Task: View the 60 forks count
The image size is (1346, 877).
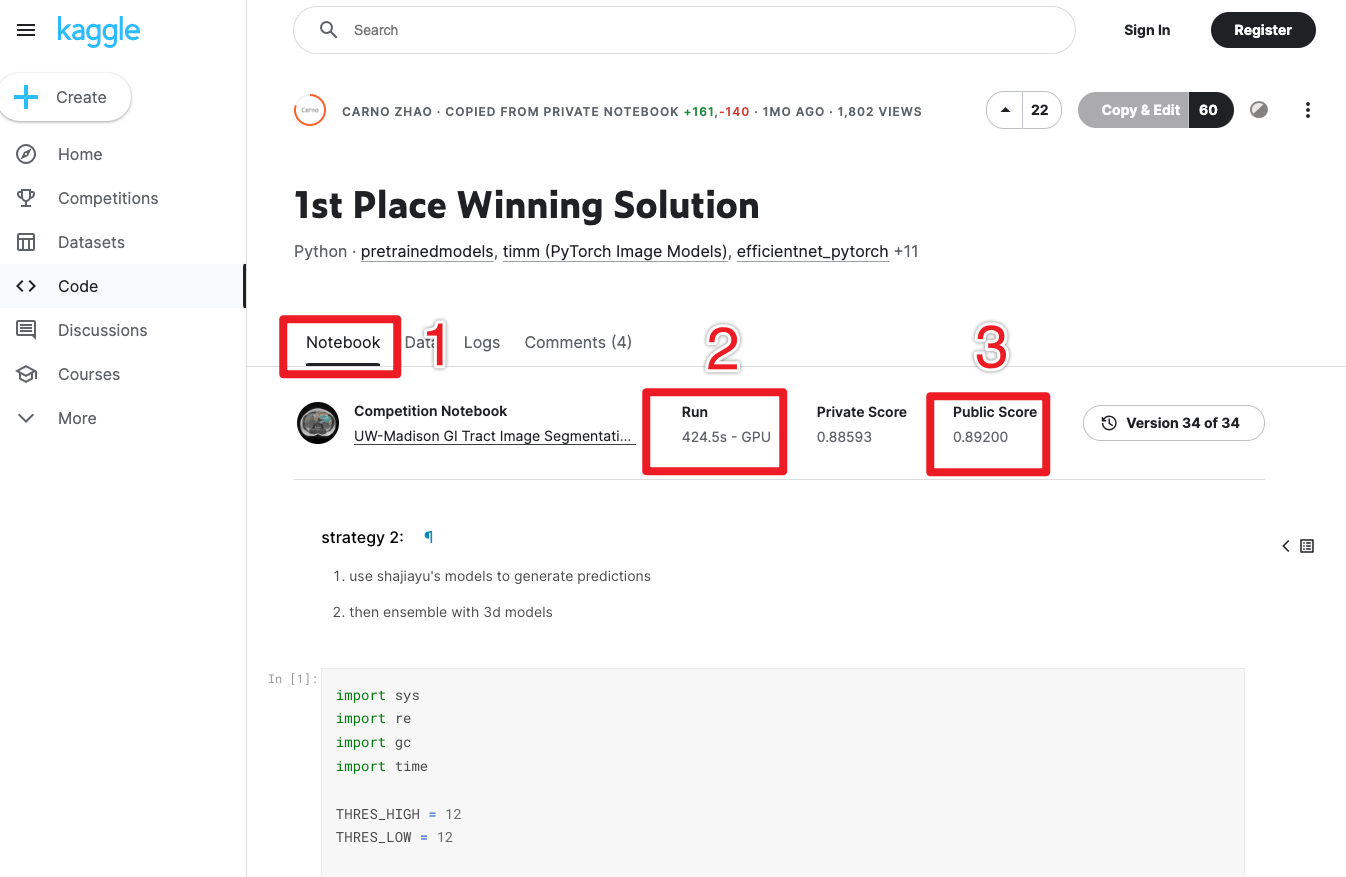Action: [x=1209, y=110]
